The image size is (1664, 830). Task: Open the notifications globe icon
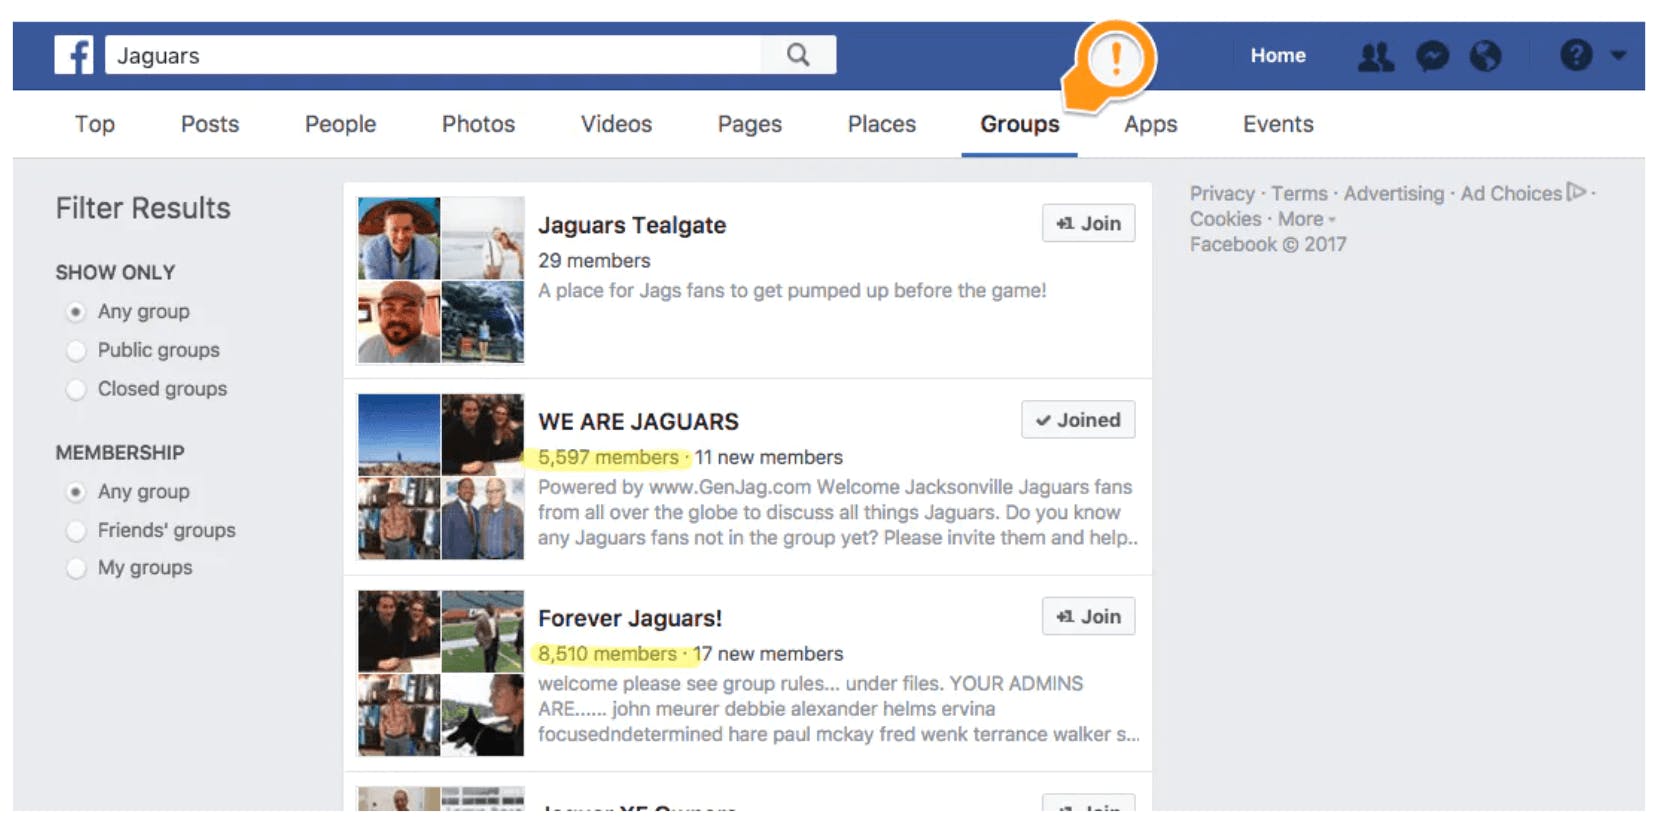pos(1485,56)
